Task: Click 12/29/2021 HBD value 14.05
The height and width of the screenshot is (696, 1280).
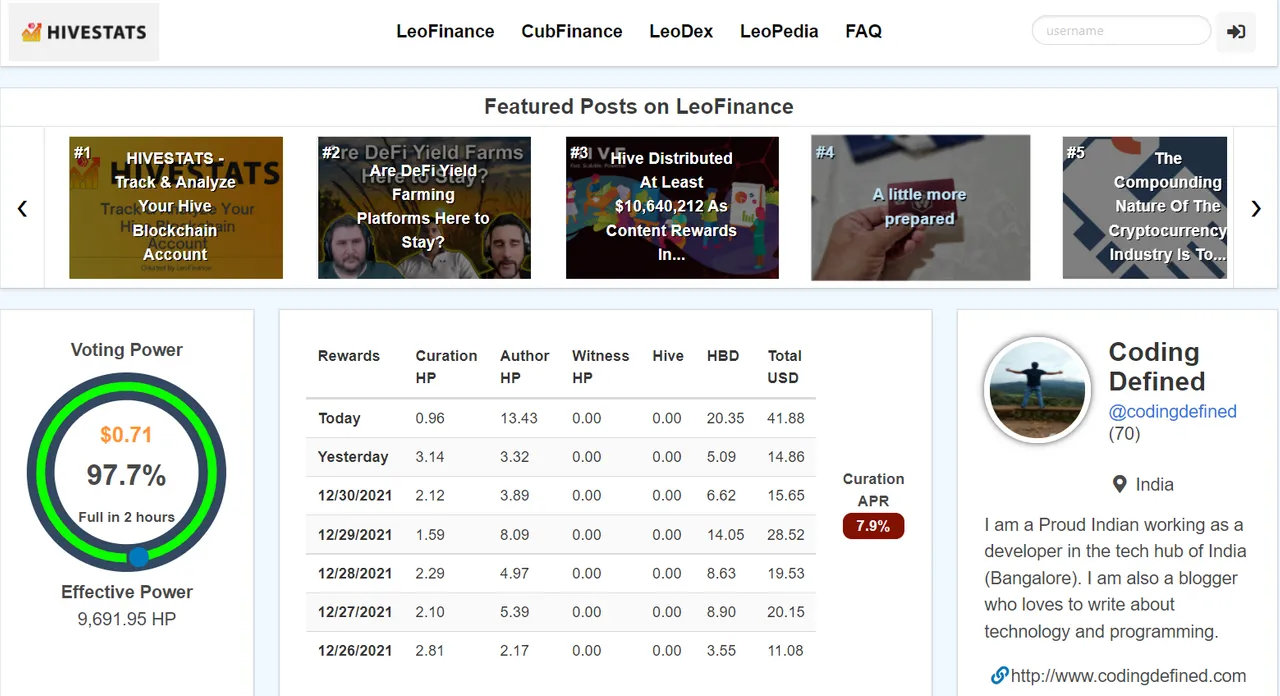Action: [x=725, y=535]
